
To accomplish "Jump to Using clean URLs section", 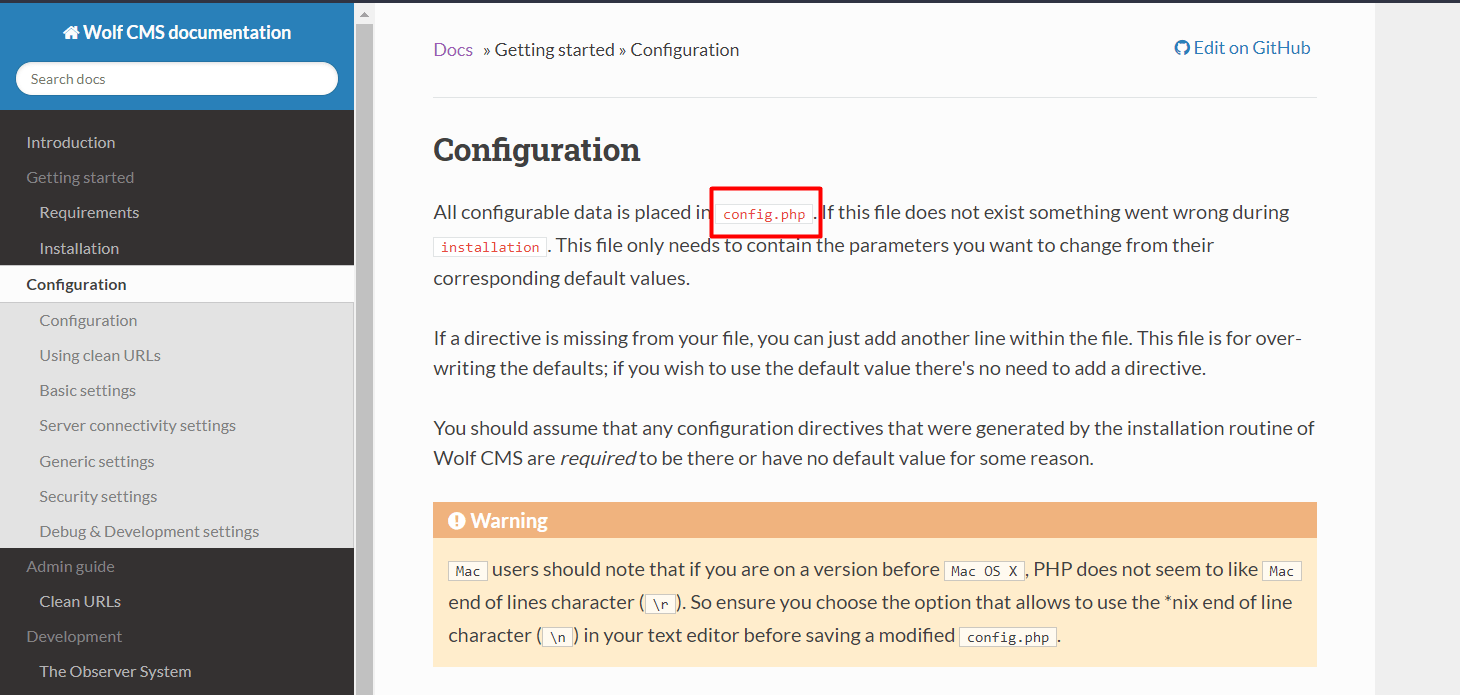I will pyautogui.click(x=100, y=355).
